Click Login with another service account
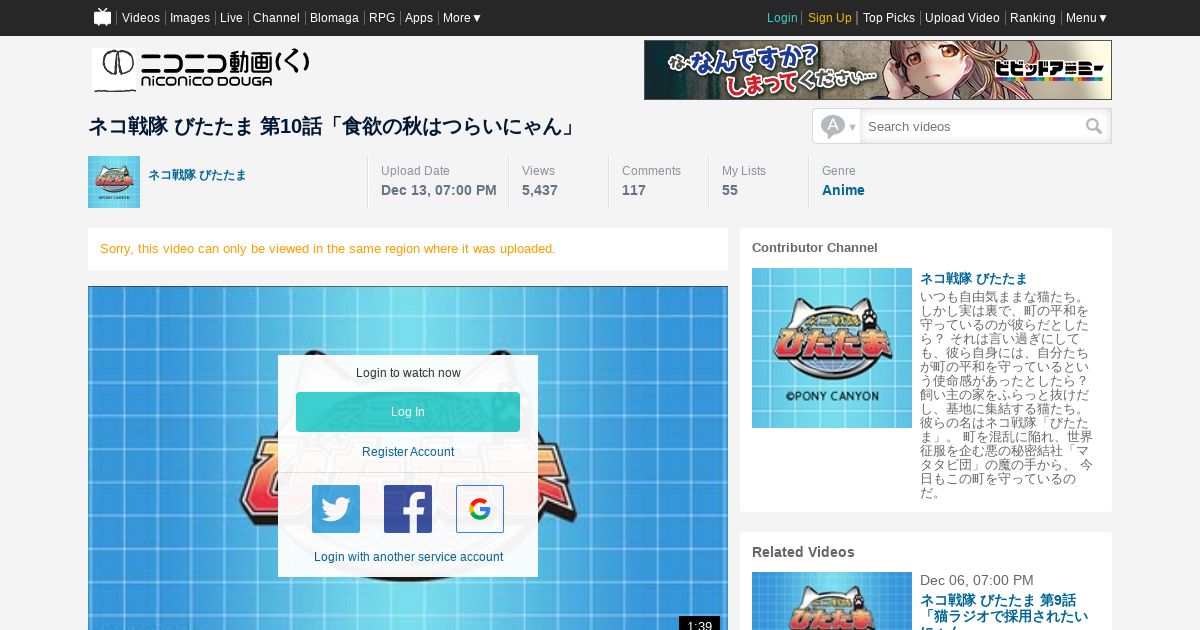The height and width of the screenshot is (630, 1200). (408, 557)
